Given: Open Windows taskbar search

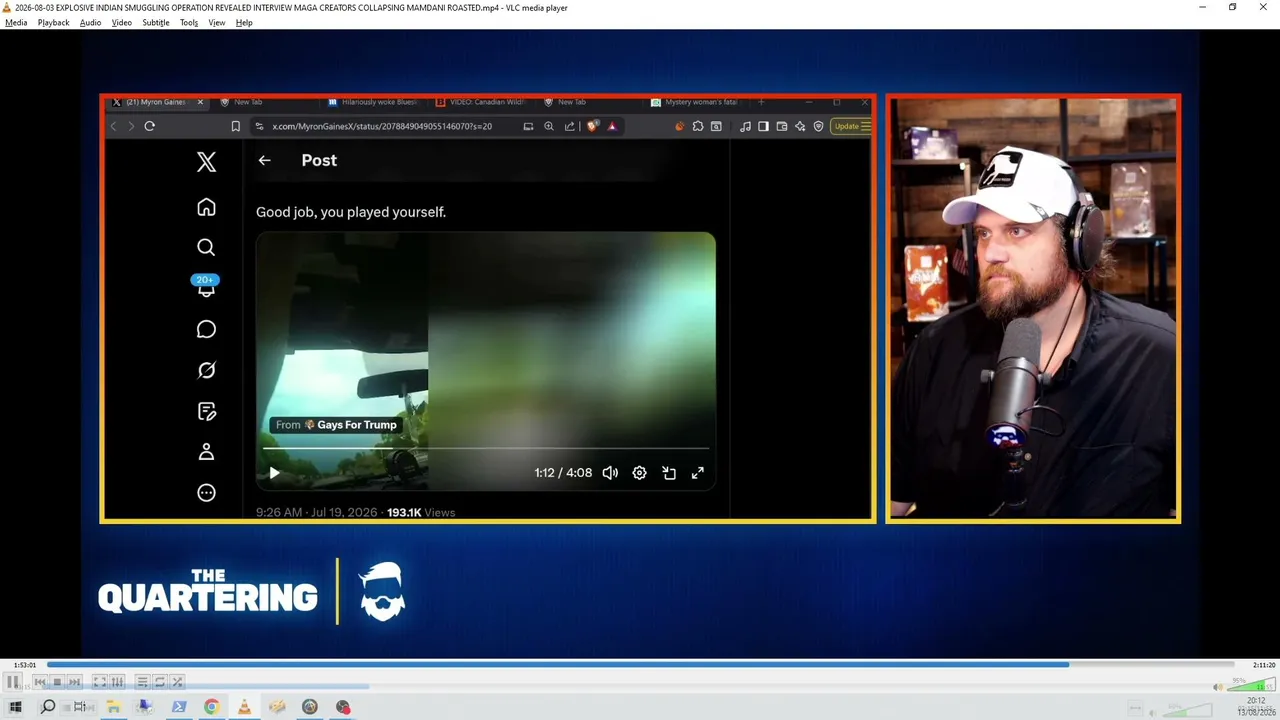Looking at the screenshot, I should coord(47,707).
